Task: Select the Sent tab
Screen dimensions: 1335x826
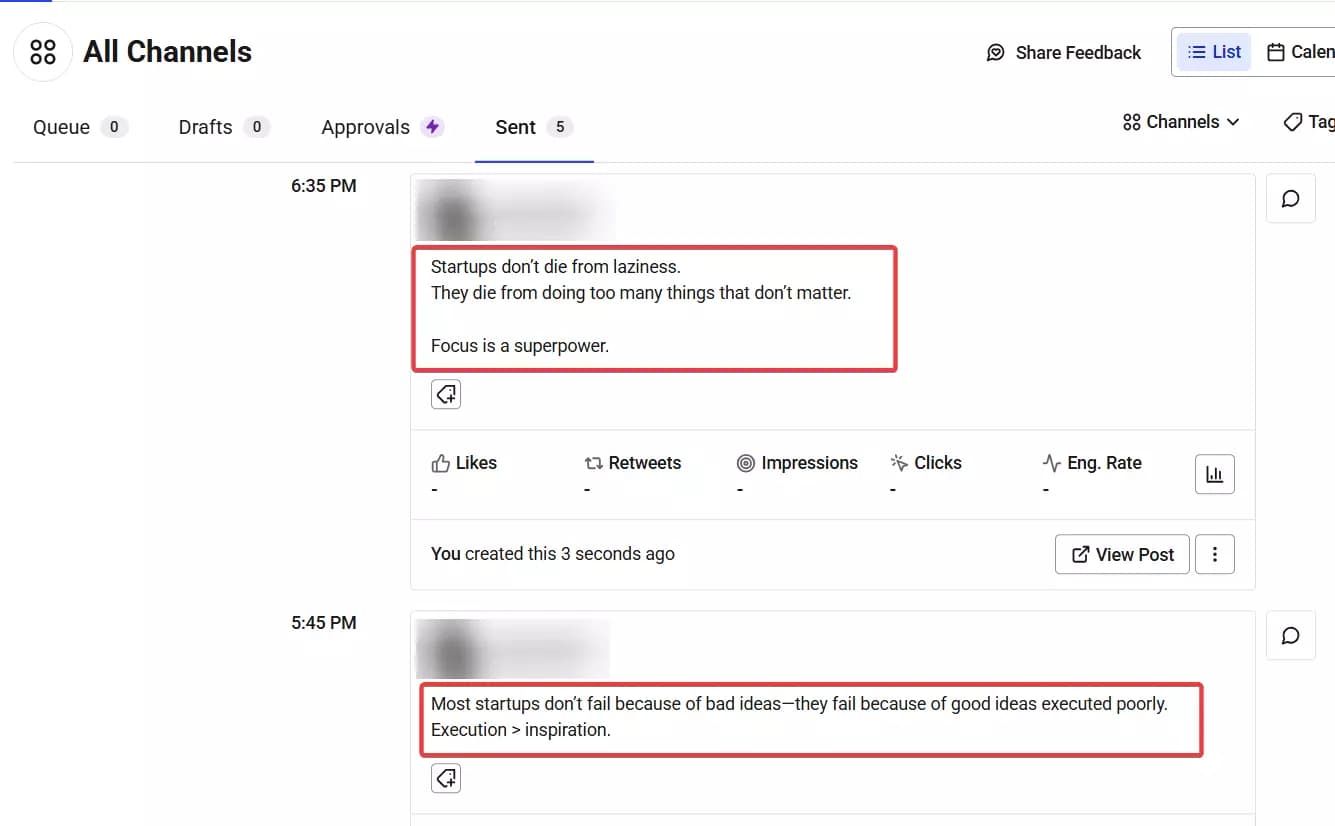Action: pos(534,127)
